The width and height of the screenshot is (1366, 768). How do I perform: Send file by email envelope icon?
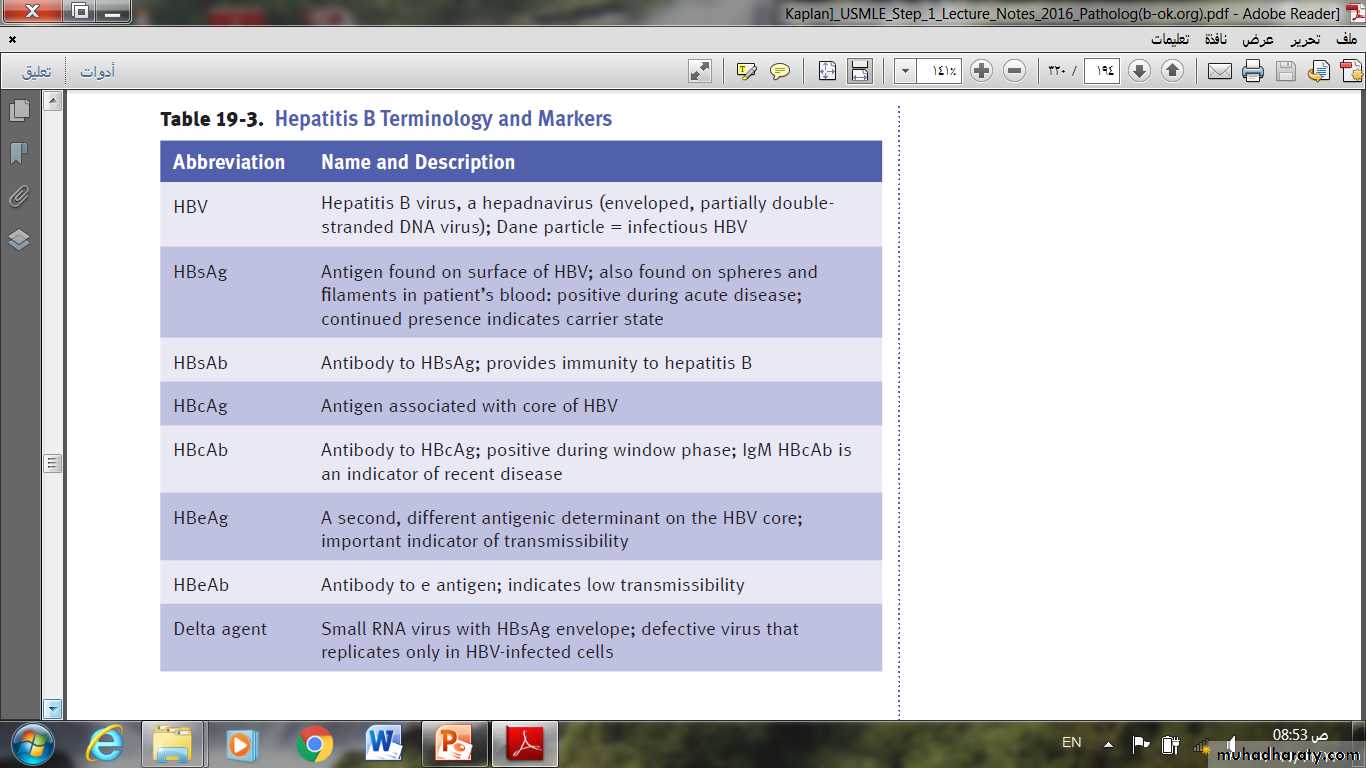point(1219,71)
